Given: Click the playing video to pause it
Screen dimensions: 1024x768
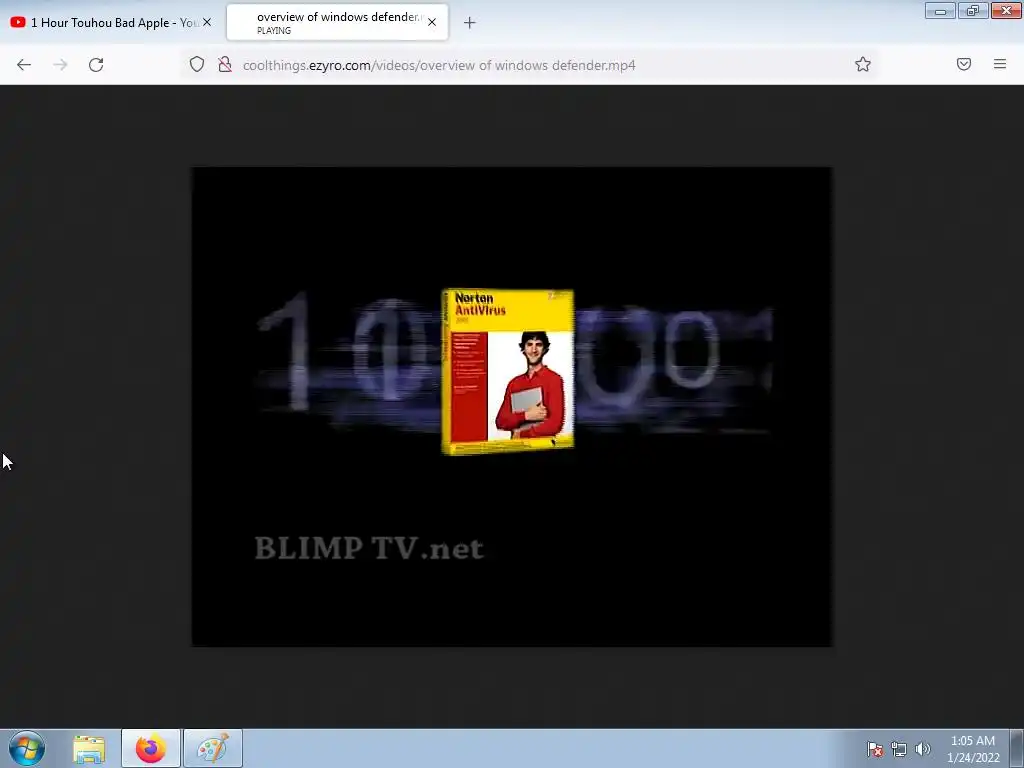Looking at the screenshot, I should tap(511, 407).
